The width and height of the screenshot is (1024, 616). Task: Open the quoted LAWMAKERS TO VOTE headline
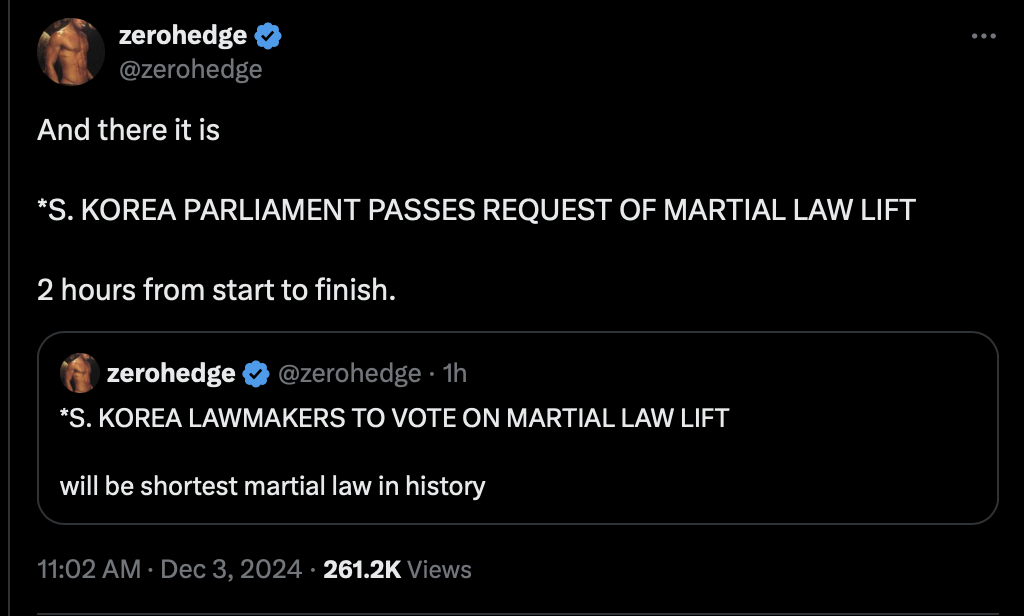pyautogui.click(x=394, y=416)
